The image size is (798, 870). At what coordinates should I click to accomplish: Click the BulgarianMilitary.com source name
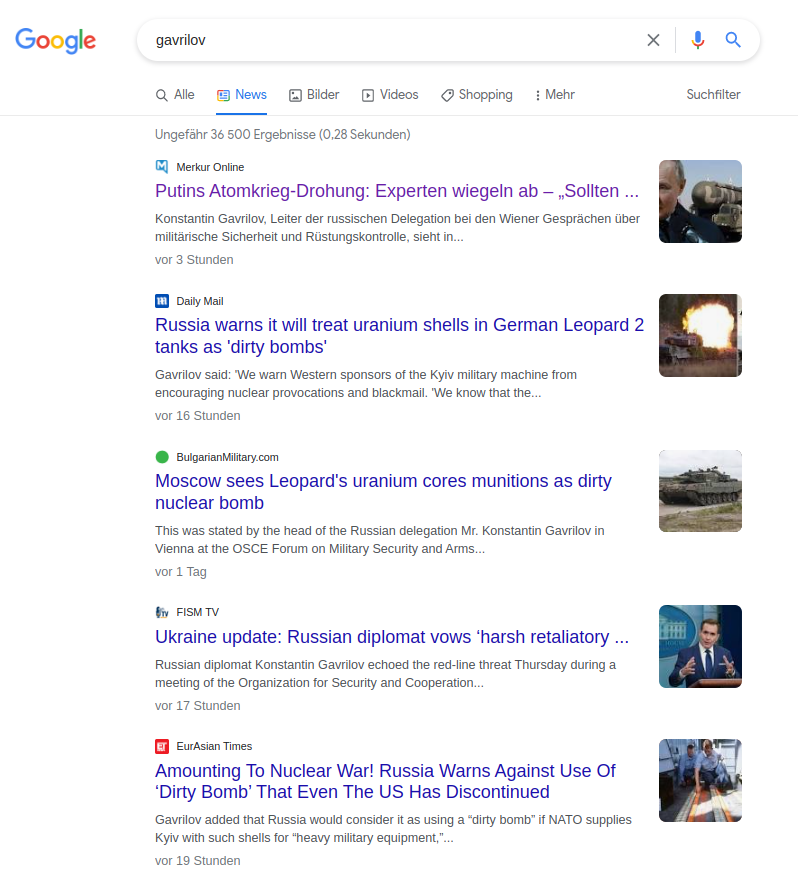[228, 457]
